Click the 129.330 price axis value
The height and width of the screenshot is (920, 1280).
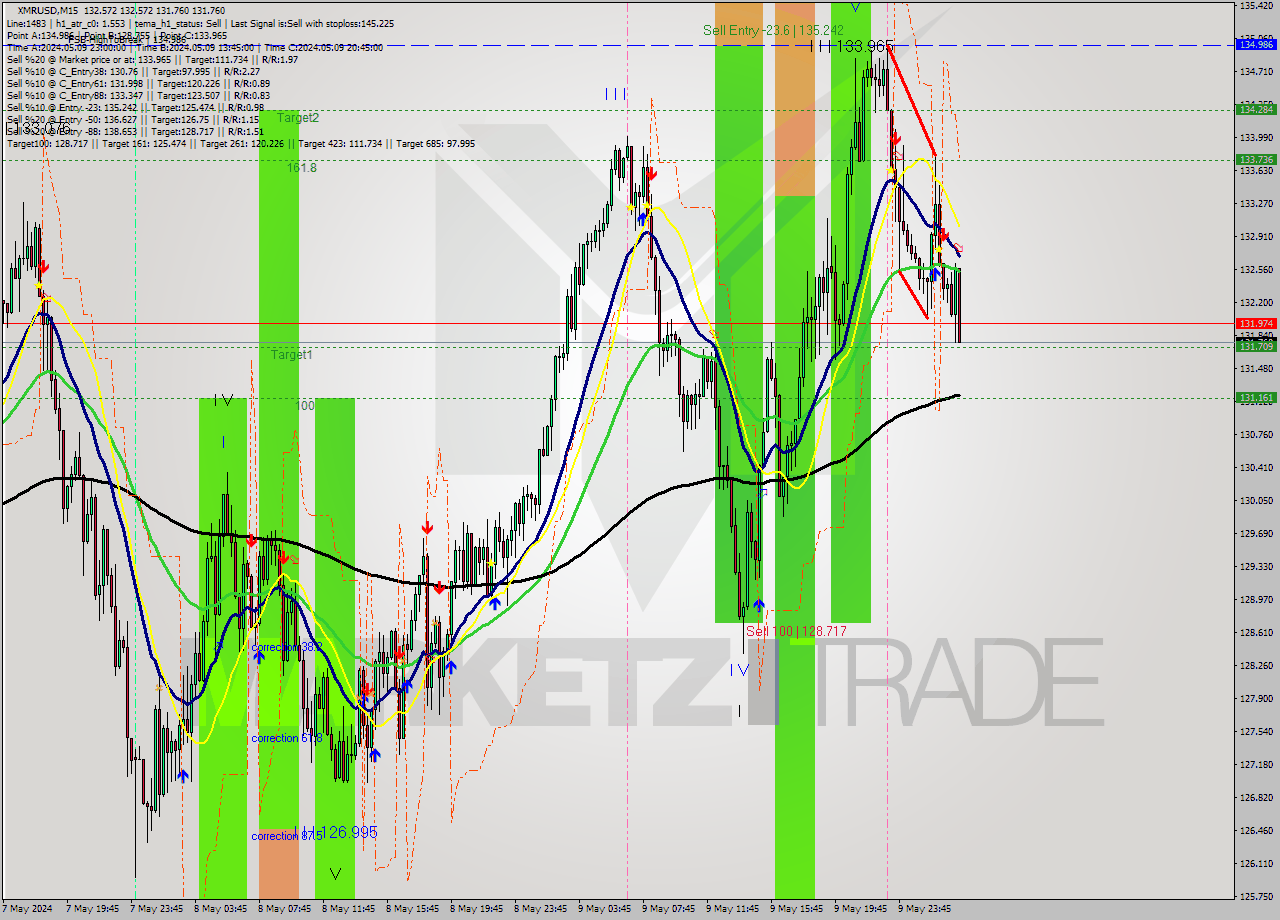(x=1256, y=567)
